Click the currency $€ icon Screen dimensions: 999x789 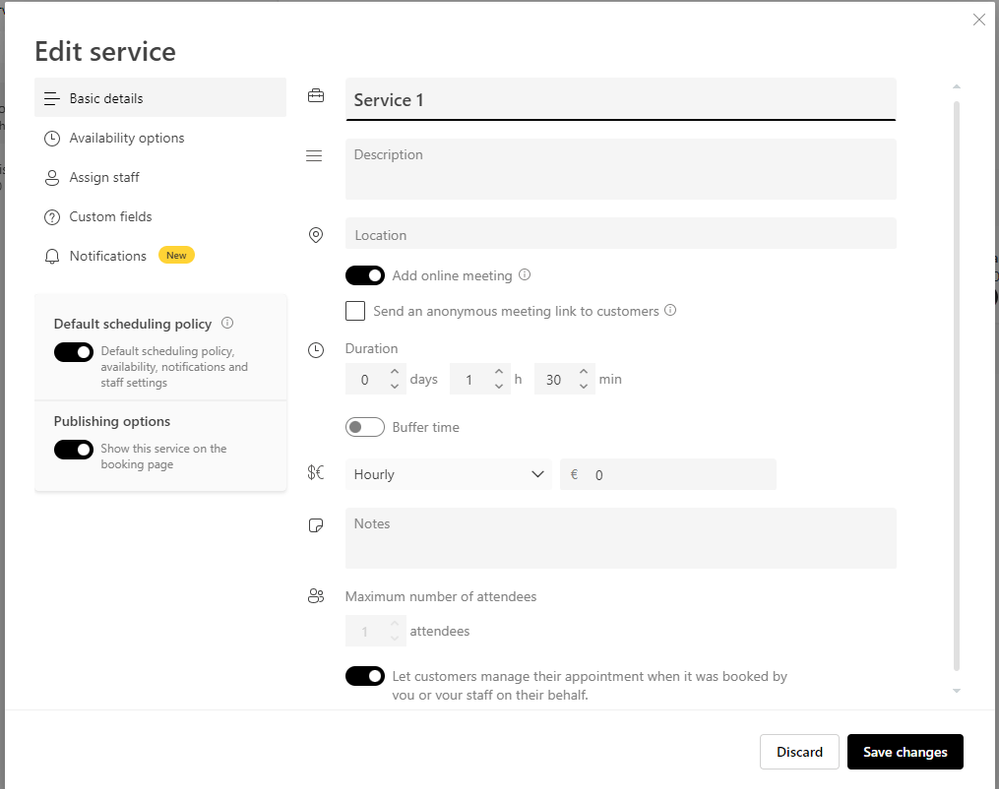(315, 472)
